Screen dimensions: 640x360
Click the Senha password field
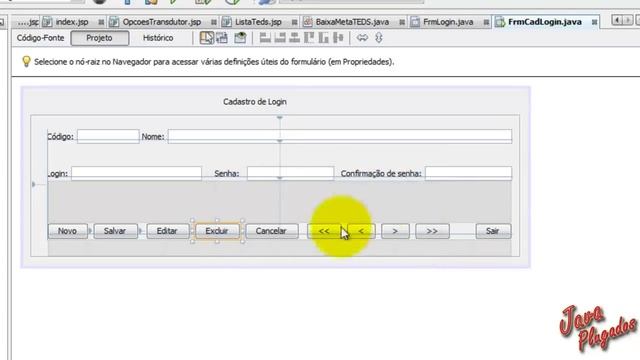(290, 173)
